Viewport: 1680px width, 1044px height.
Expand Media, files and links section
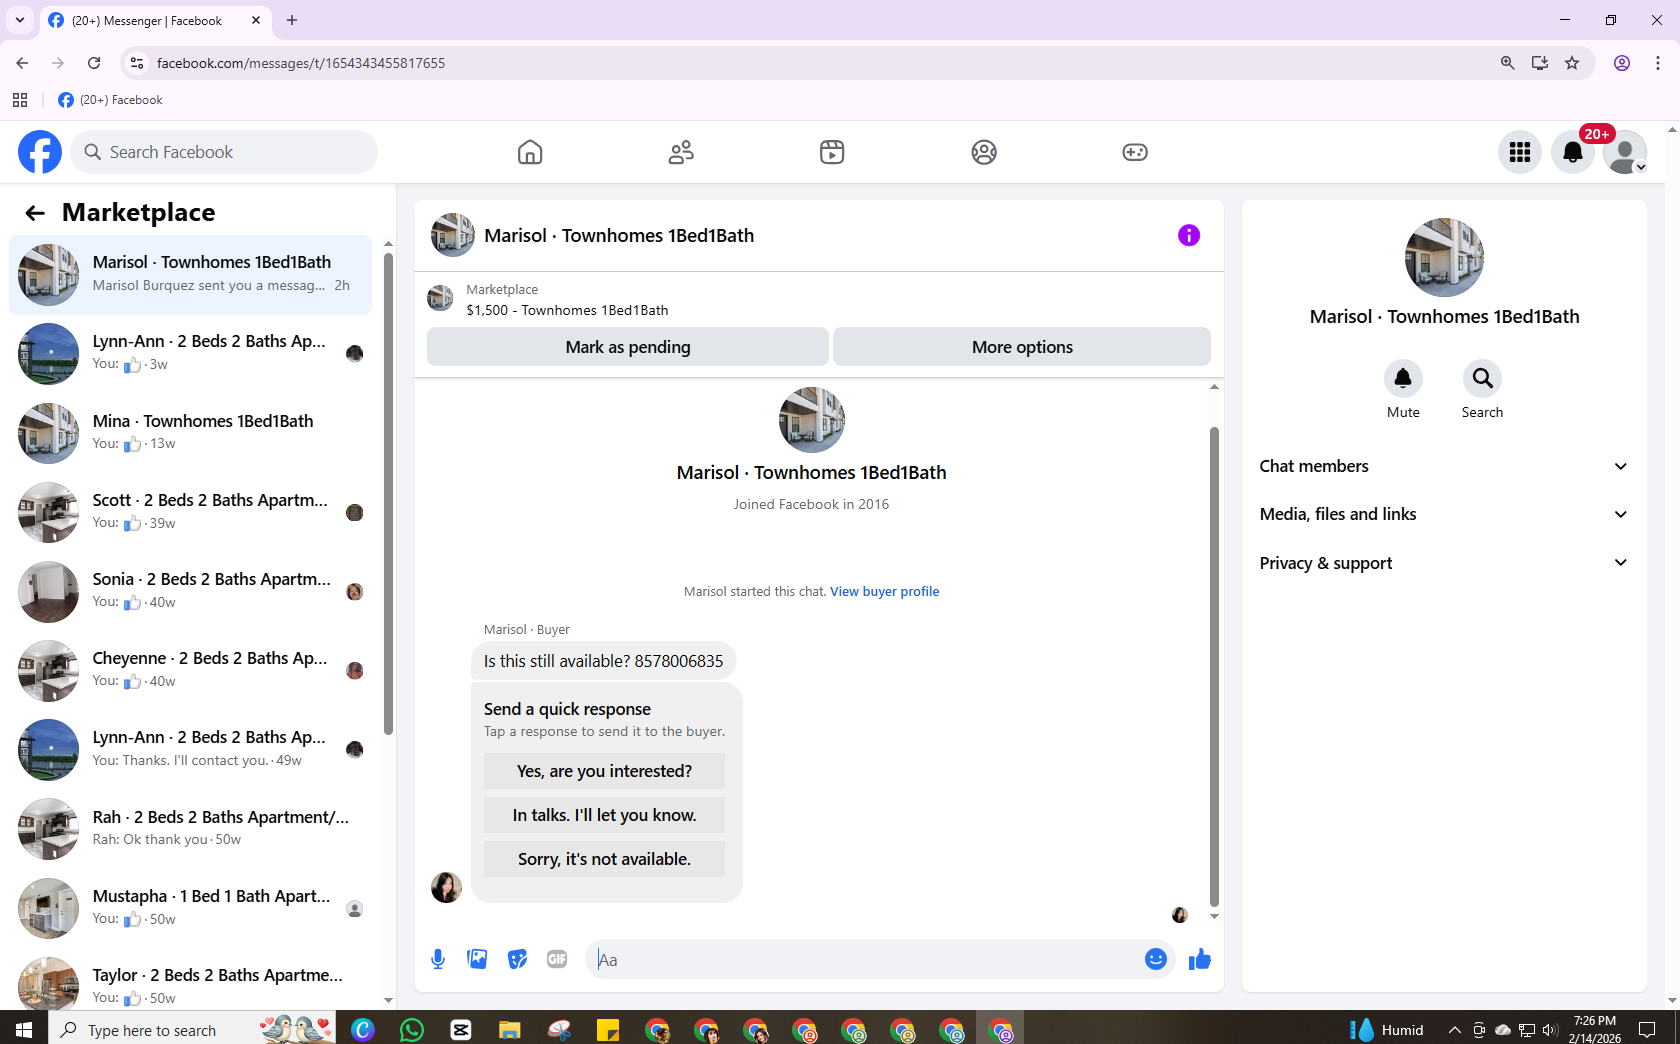tap(1444, 514)
